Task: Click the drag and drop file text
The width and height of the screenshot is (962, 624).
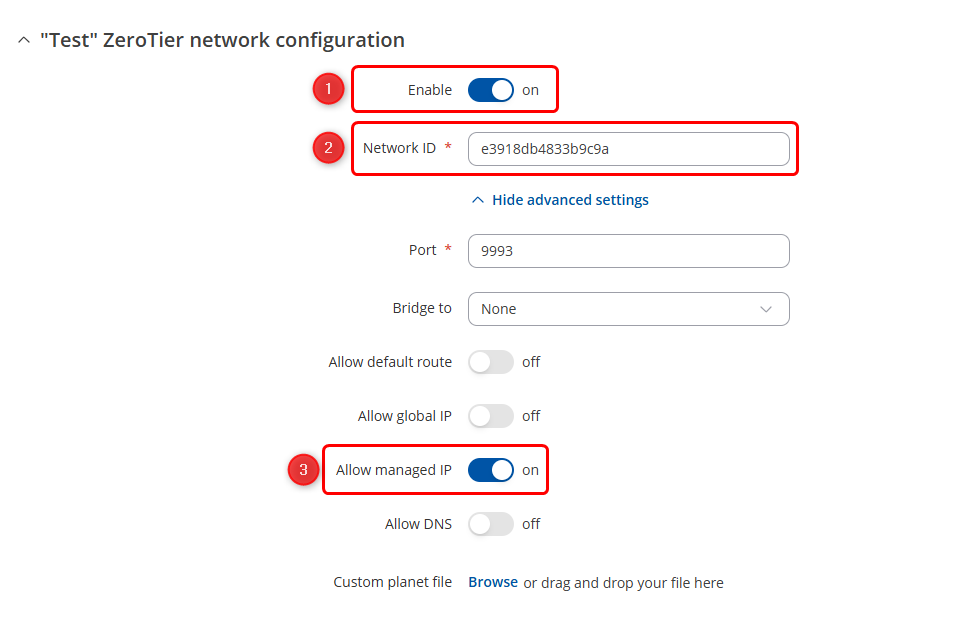Action: click(x=623, y=582)
